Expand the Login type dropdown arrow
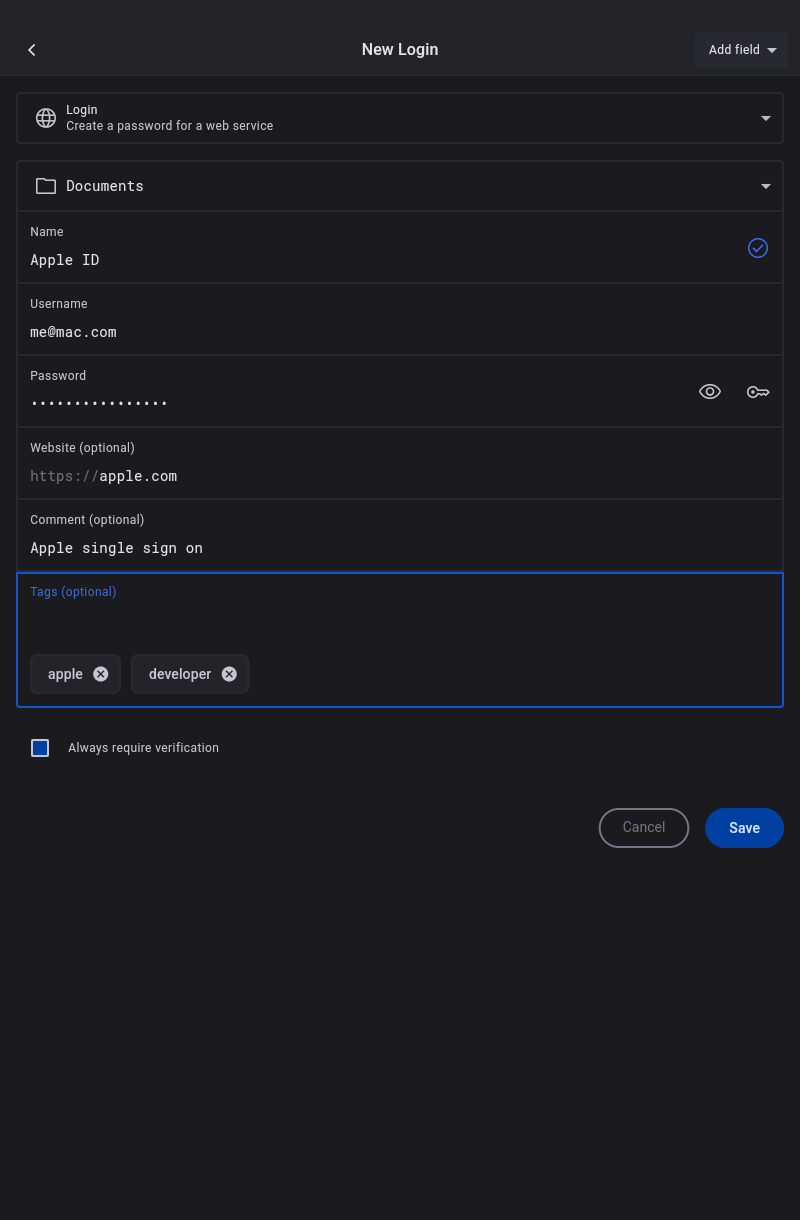Viewport: 800px width, 1220px height. pyautogui.click(x=766, y=118)
